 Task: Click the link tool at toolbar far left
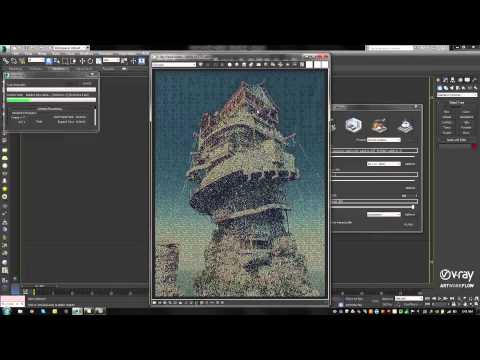click(6, 61)
